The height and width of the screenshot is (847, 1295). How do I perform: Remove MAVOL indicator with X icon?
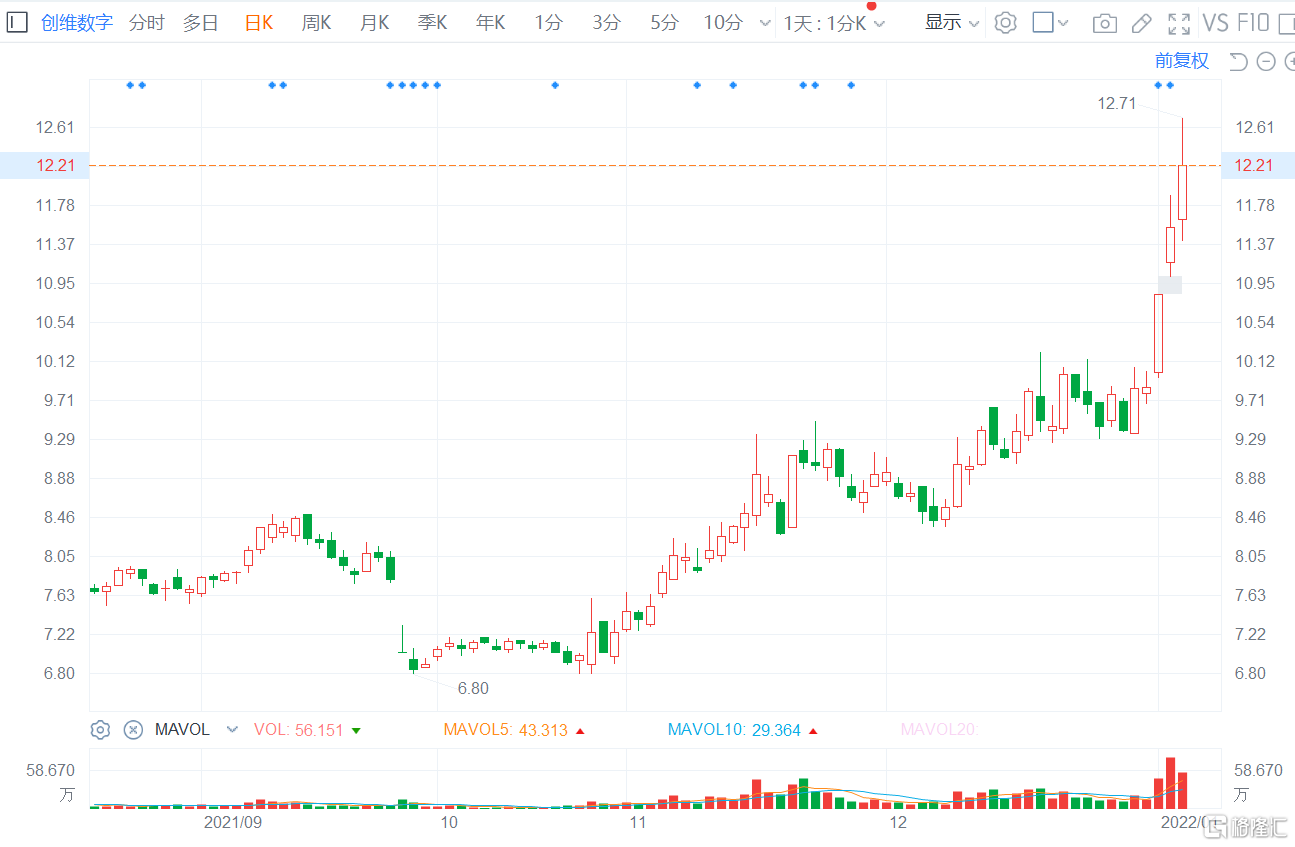coord(133,730)
